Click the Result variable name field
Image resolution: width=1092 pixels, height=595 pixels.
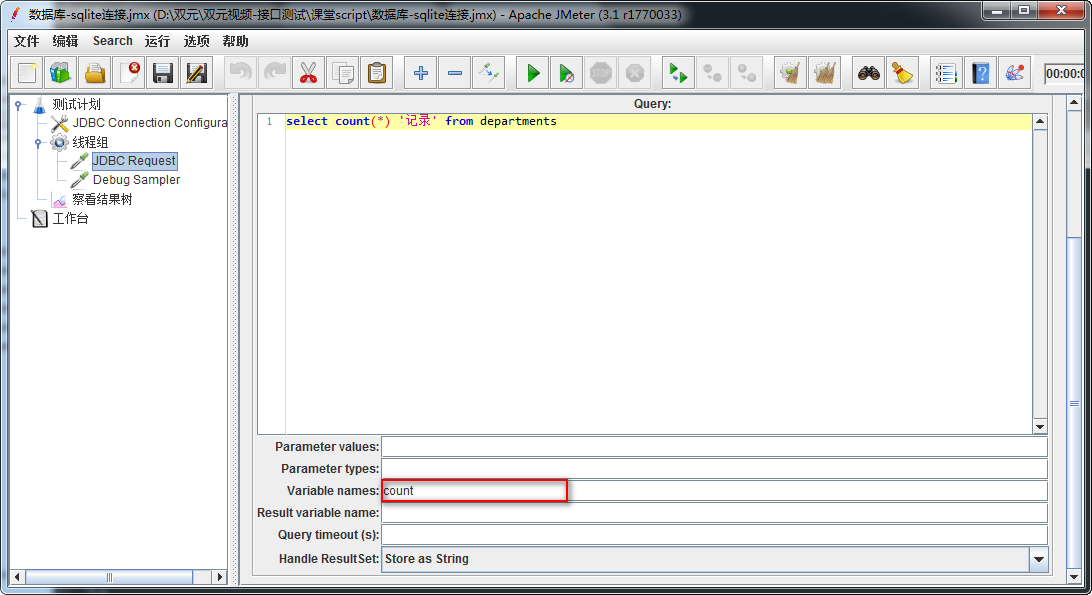715,513
